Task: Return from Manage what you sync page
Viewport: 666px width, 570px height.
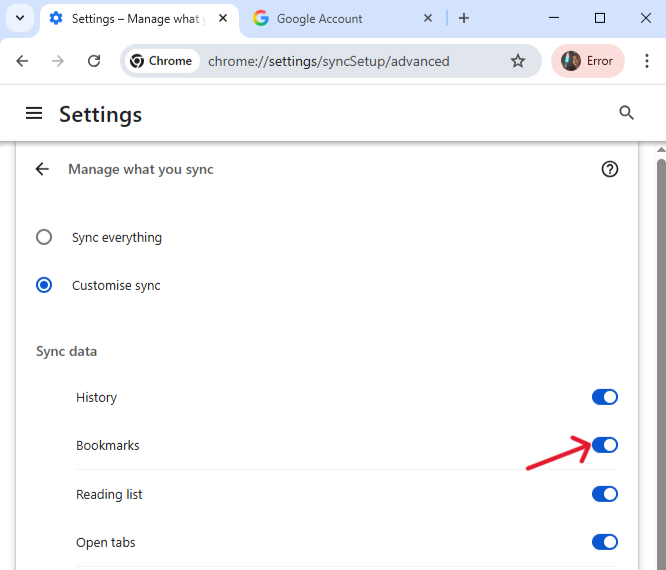Action: 42,169
